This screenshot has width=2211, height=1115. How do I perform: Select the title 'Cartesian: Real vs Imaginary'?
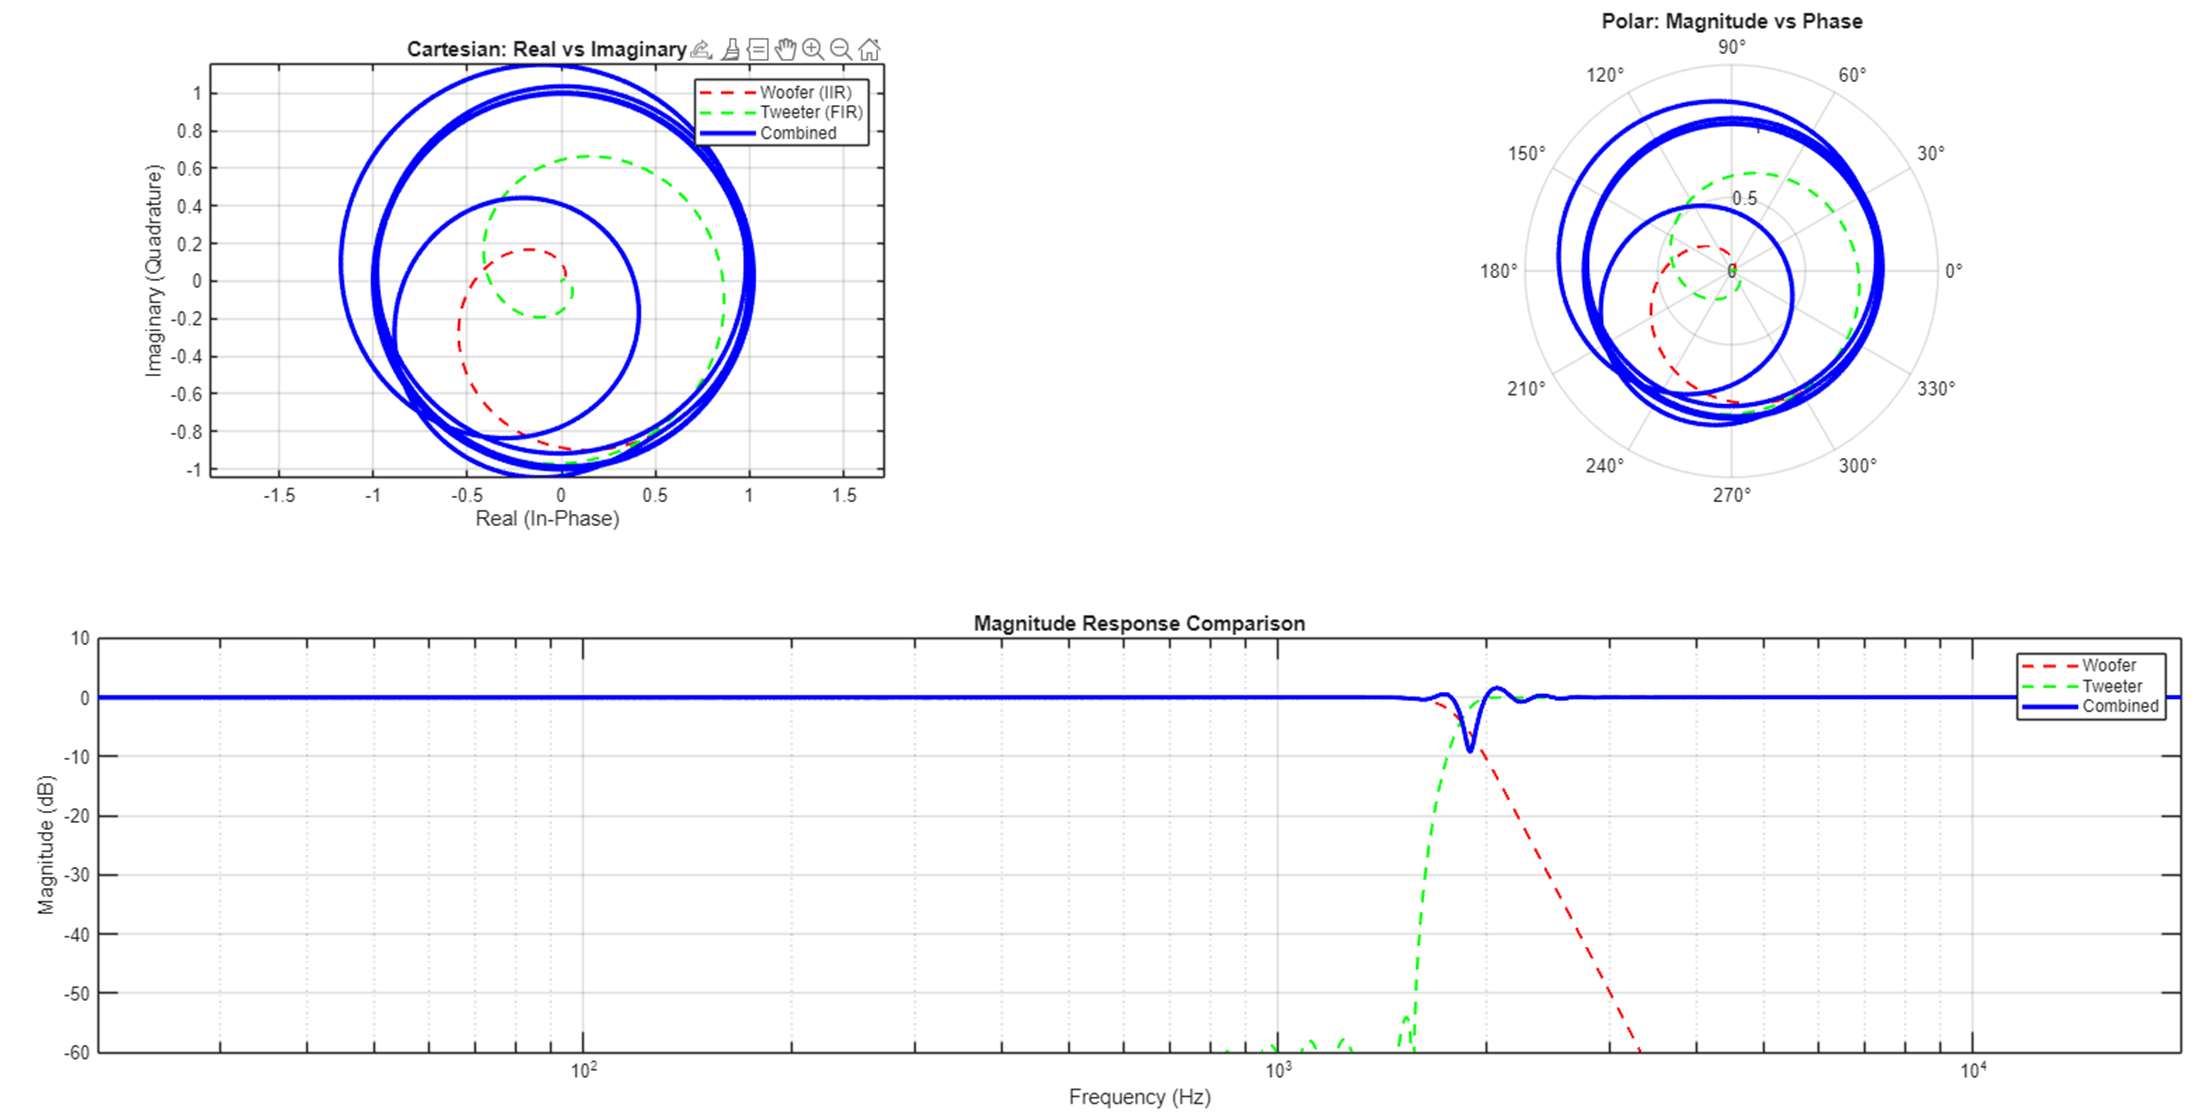coord(546,49)
